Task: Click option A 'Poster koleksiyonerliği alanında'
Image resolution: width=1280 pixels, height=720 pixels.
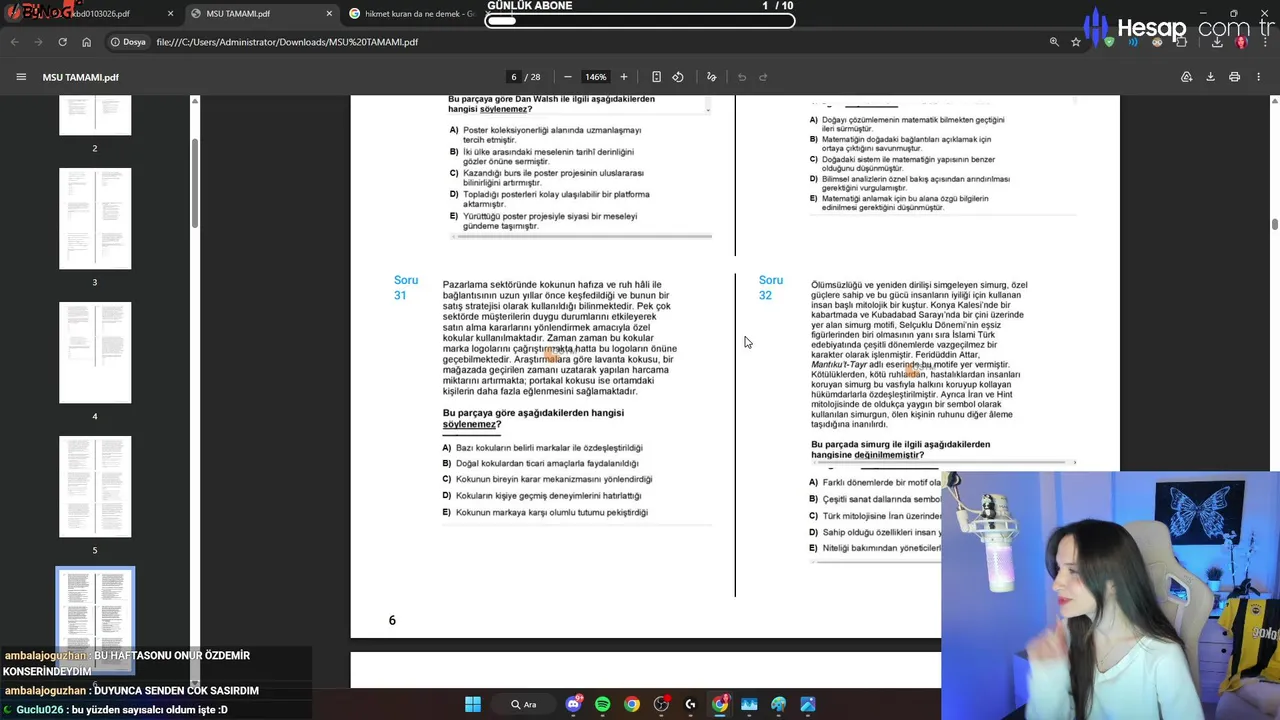Action: pyautogui.click(x=546, y=135)
